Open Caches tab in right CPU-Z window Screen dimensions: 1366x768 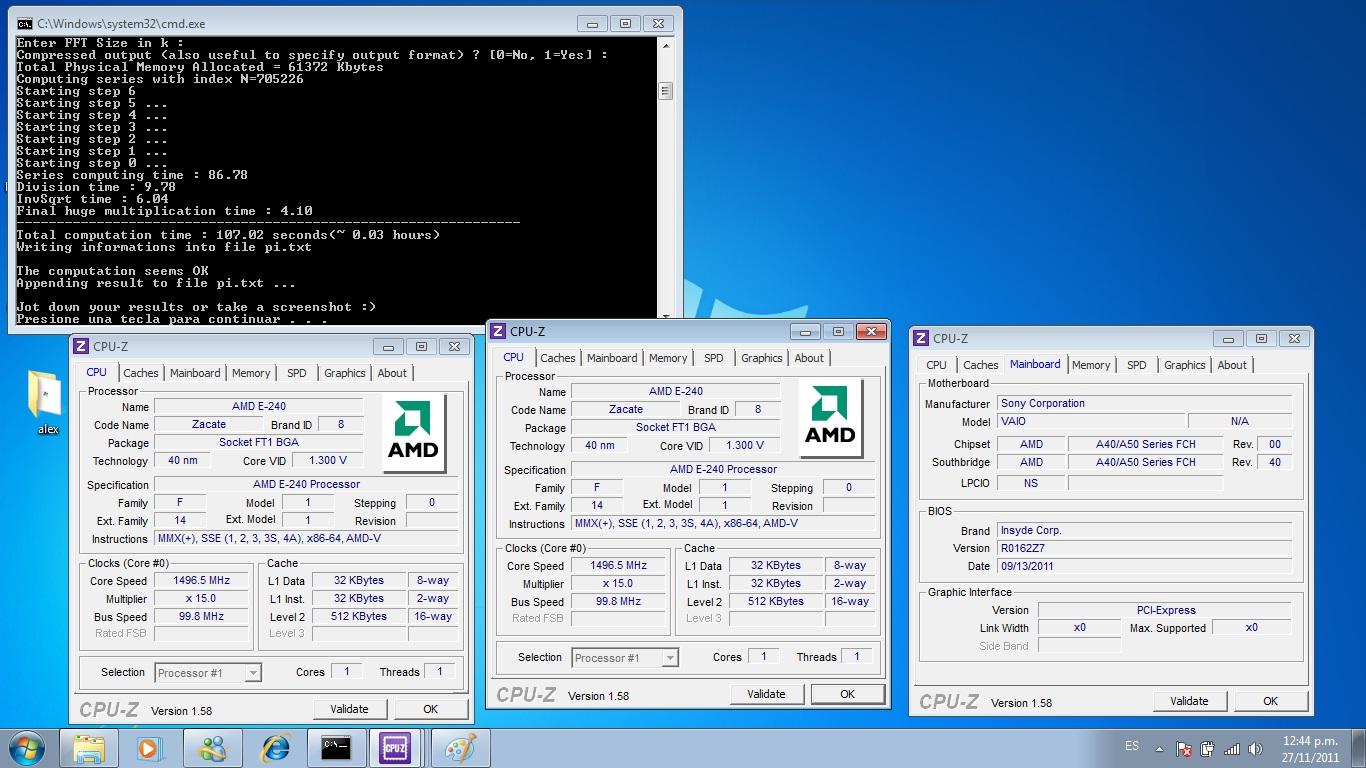click(981, 365)
